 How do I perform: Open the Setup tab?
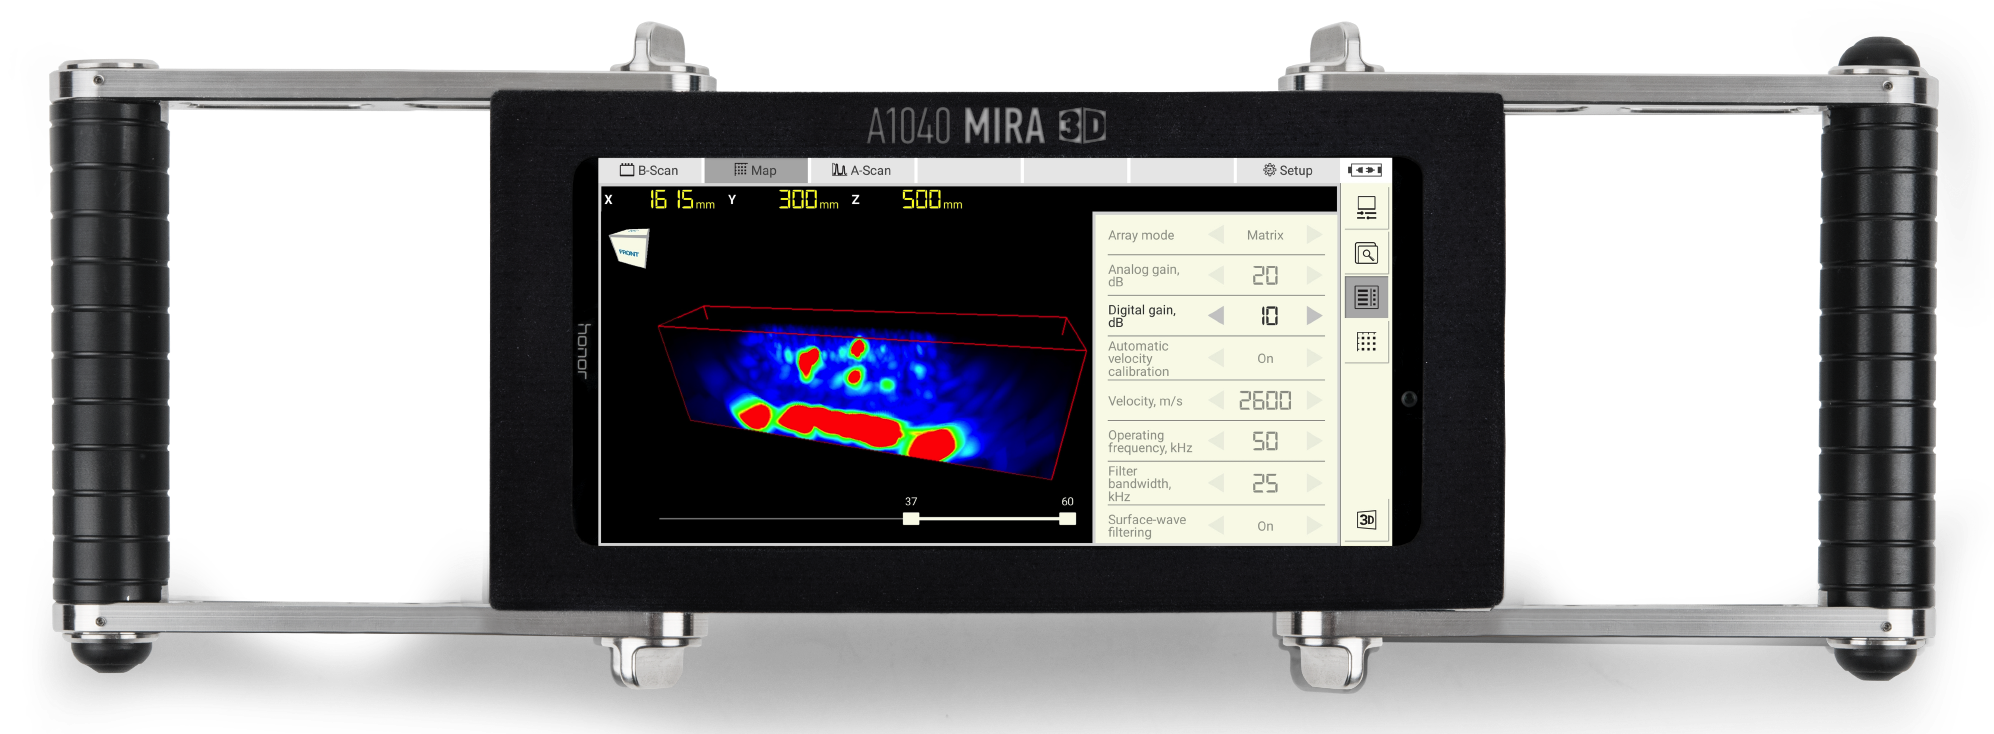(1287, 171)
